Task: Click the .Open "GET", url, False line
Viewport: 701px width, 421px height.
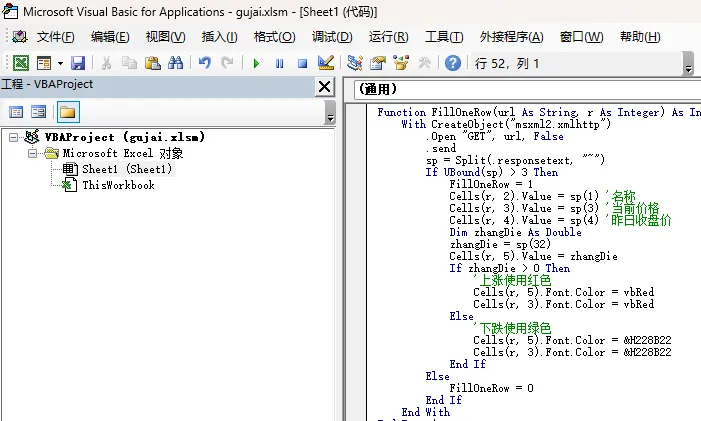Action: tap(494, 136)
